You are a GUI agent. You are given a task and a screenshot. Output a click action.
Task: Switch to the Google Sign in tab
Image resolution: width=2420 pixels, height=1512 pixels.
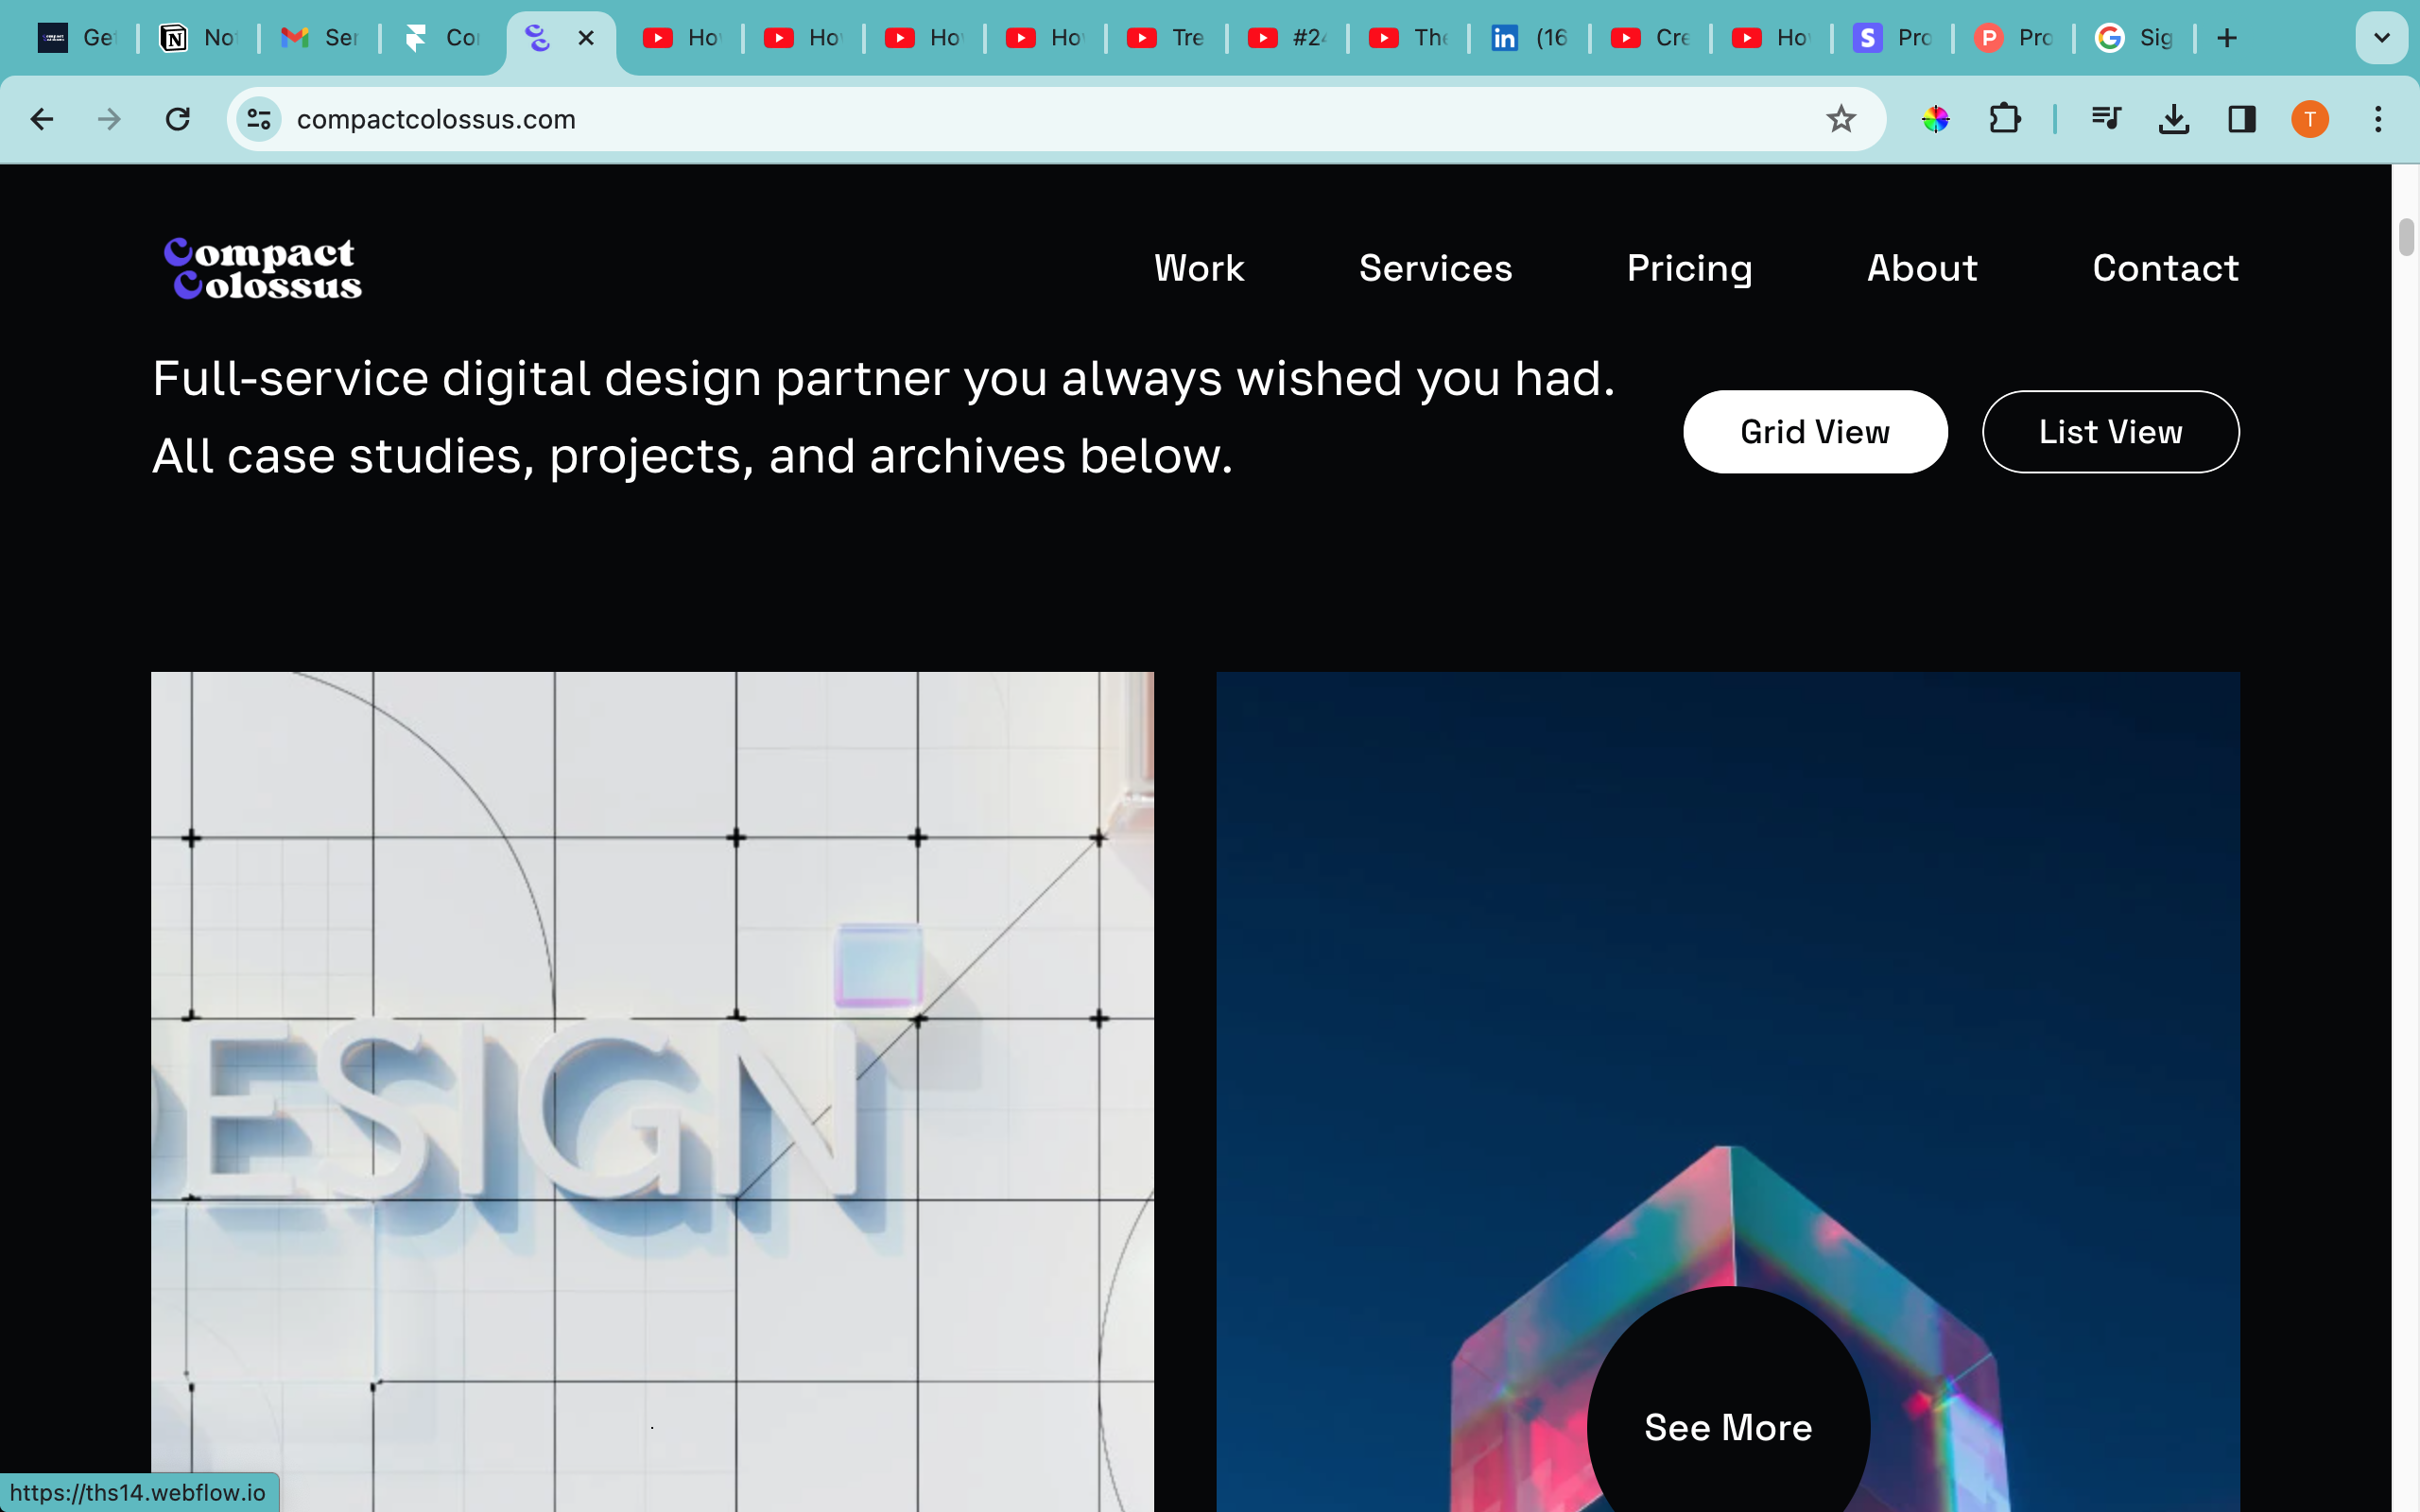coord(2134,38)
